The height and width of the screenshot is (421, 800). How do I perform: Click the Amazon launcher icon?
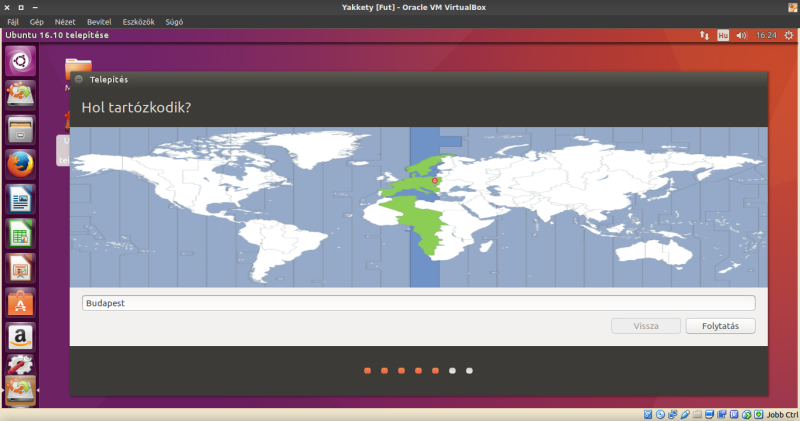(20, 336)
